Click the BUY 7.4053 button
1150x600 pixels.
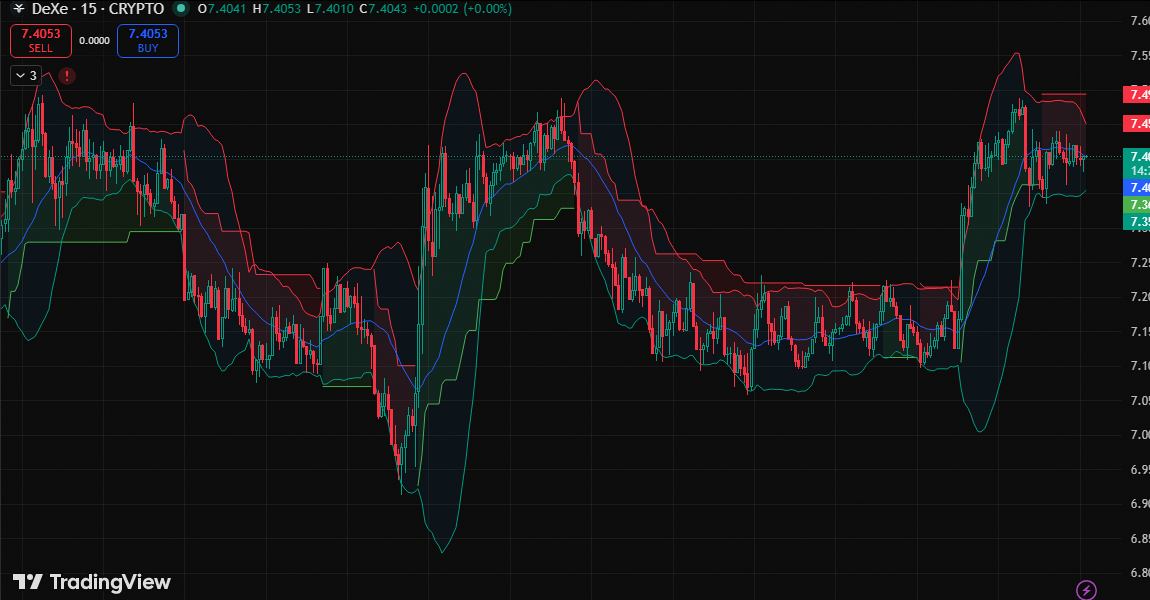point(148,41)
